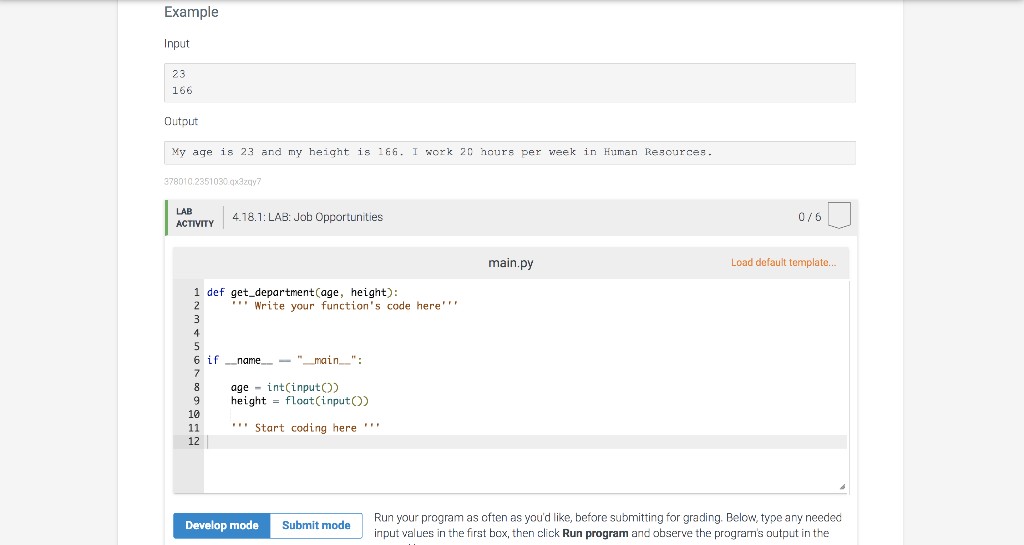Click the age = int(input()) line
Screen dimensions: 1024x545
point(285,387)
